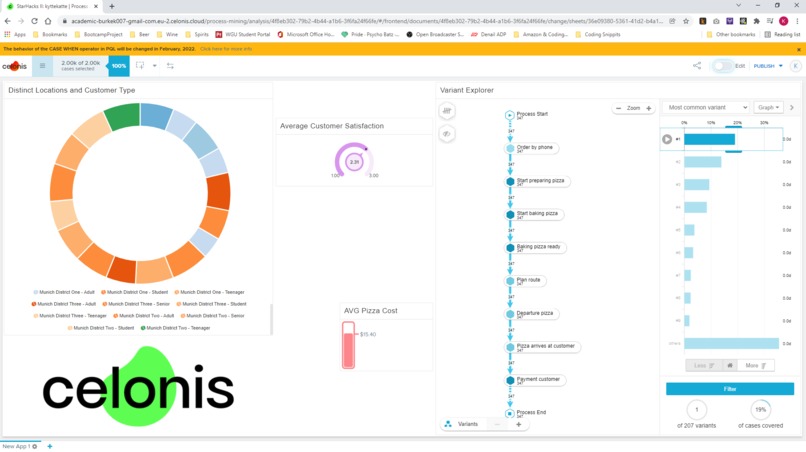
Task: Open dropdown arrow next to selection tool
Action: pos(154,66)
